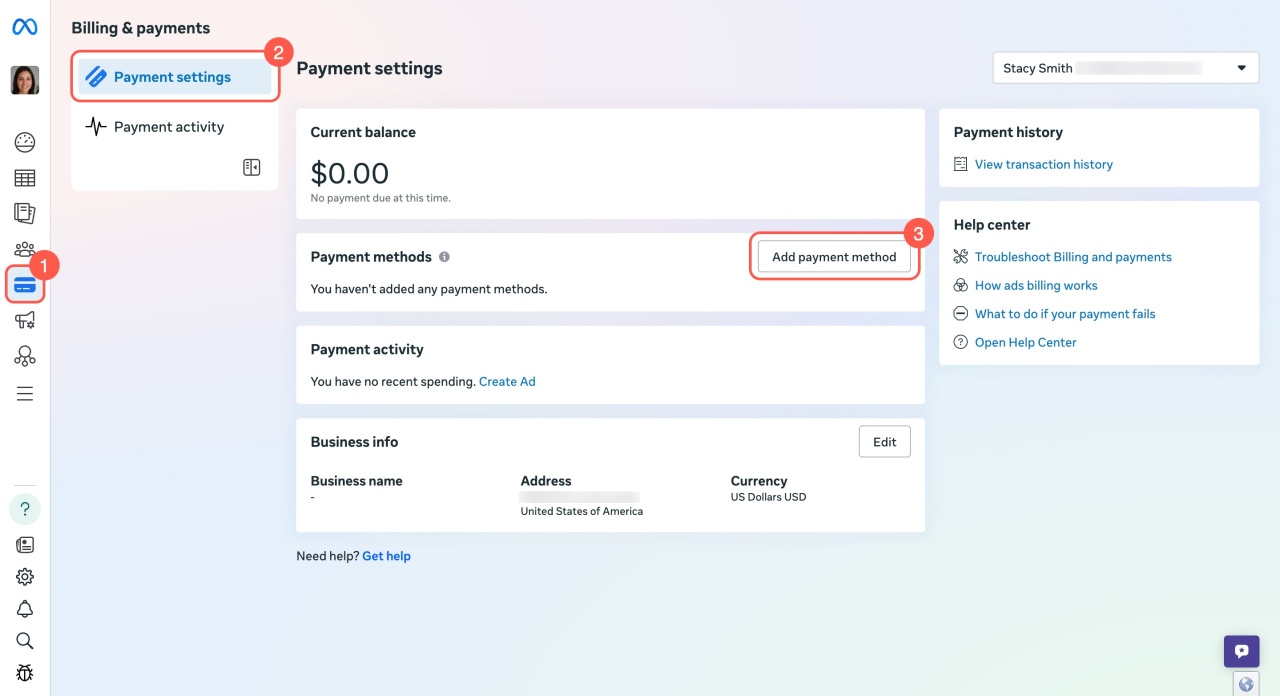Click the Edit business info button

coord(885,442)
